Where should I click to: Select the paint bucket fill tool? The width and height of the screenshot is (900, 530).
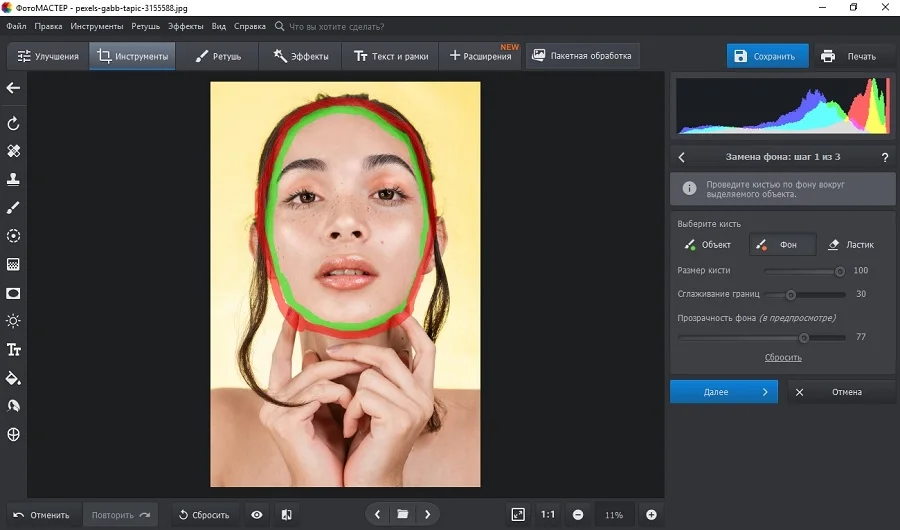click(x=13, y=378)
